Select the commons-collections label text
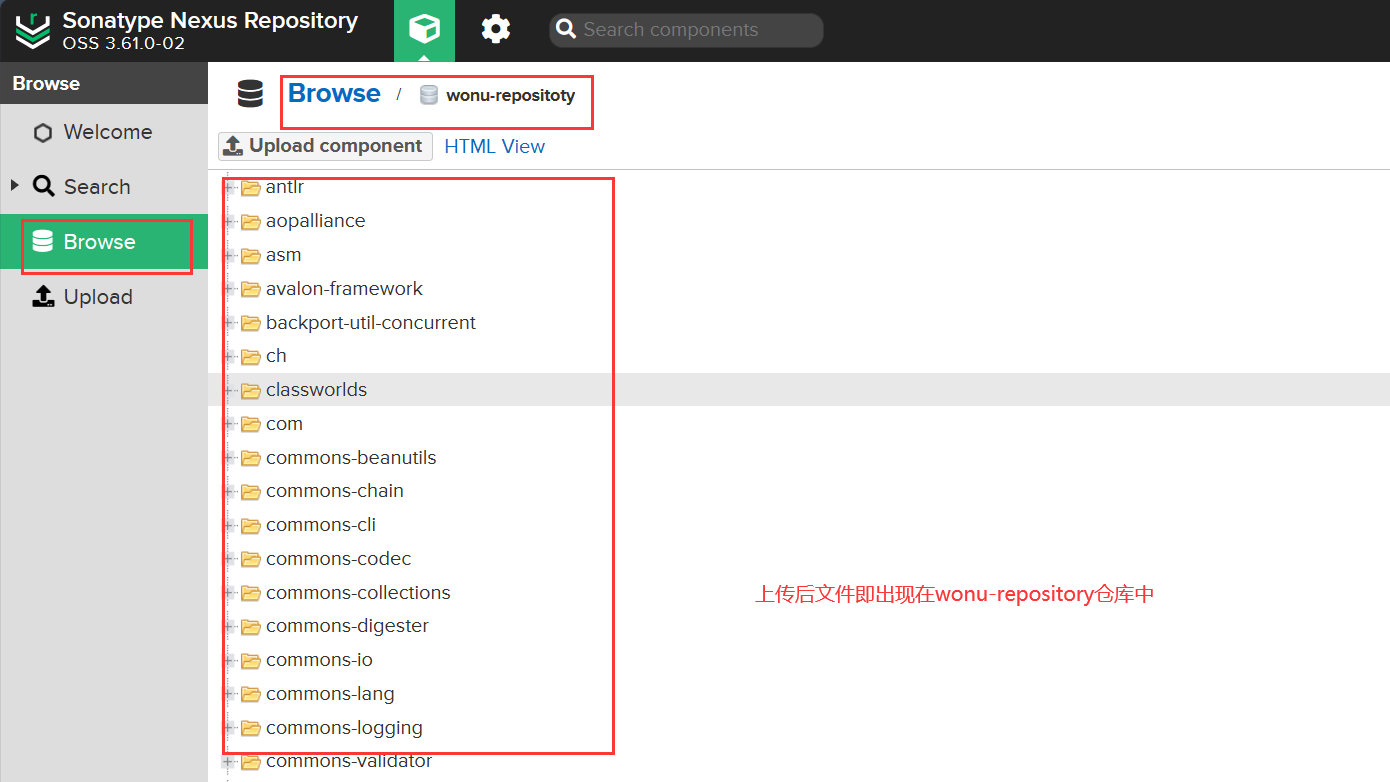 click(x=358, y=593)
